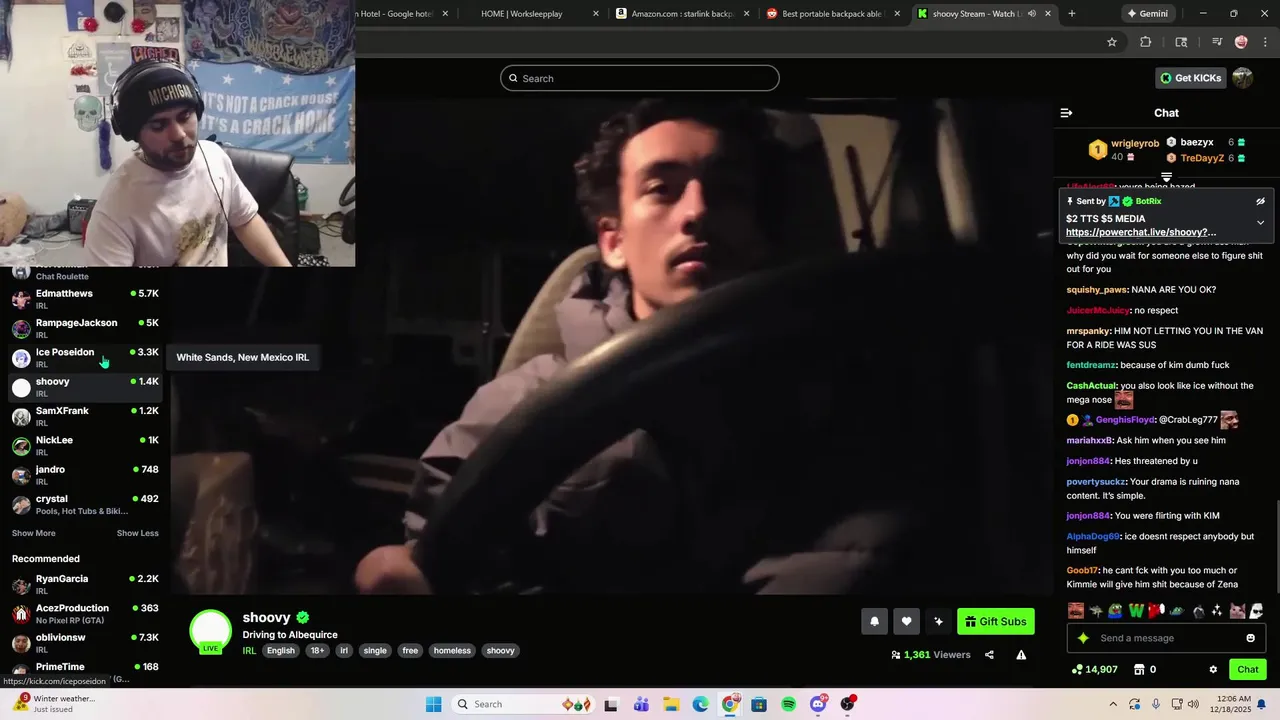
Task: Open Windows Start menu
Action: click(433, 704)
